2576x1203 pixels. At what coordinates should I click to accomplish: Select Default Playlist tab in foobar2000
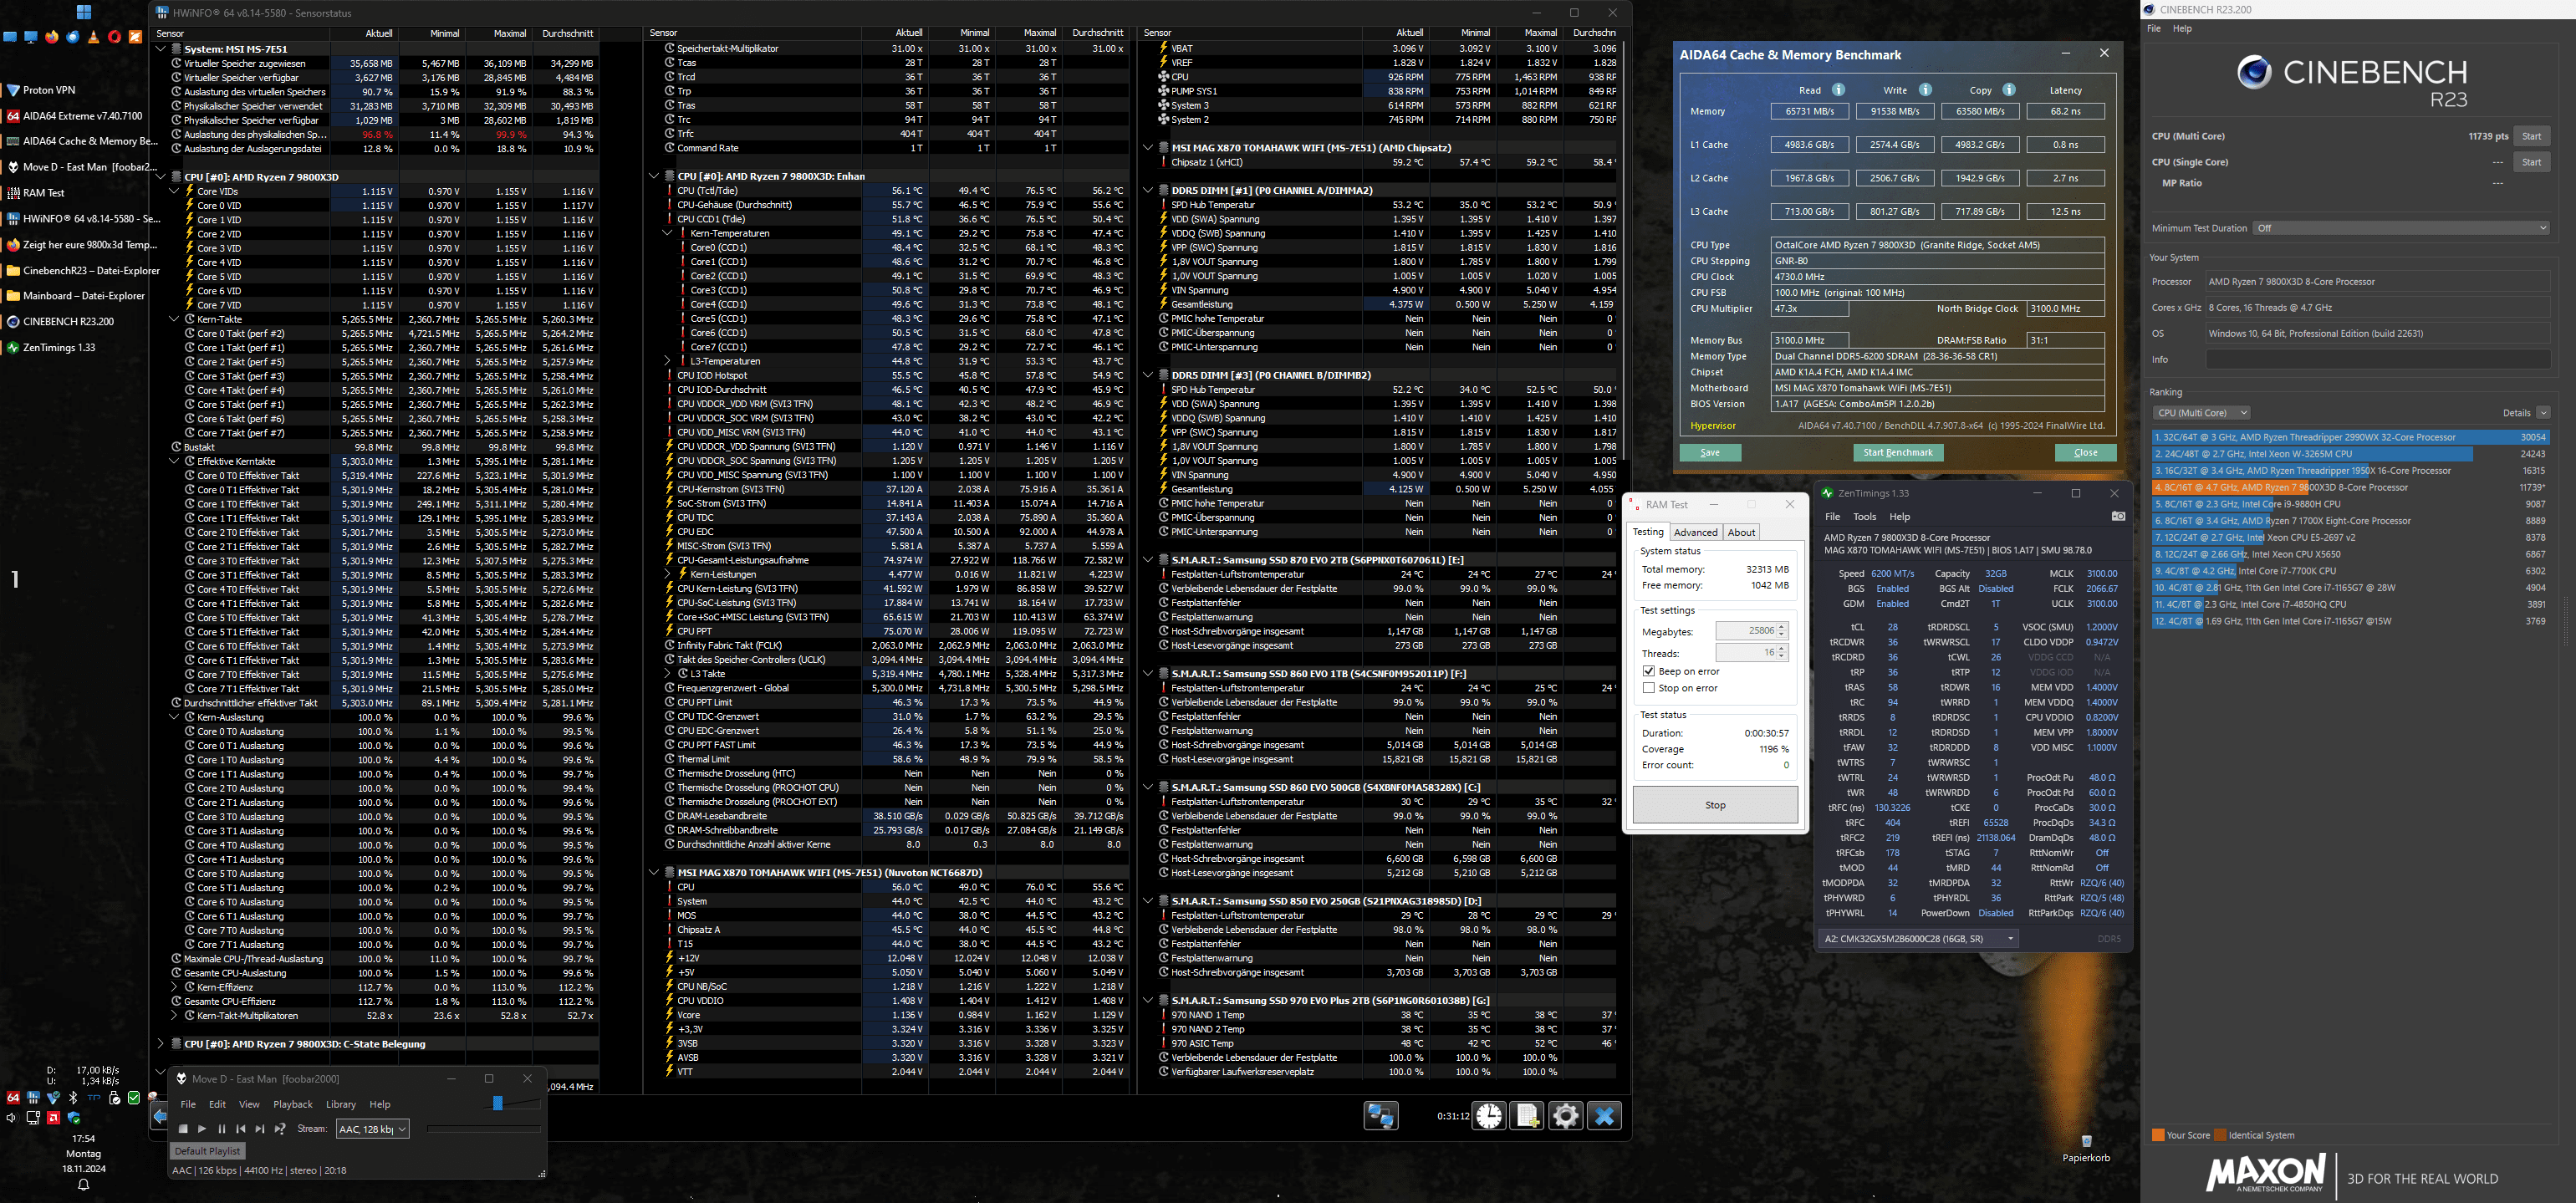pos(207,1151)
